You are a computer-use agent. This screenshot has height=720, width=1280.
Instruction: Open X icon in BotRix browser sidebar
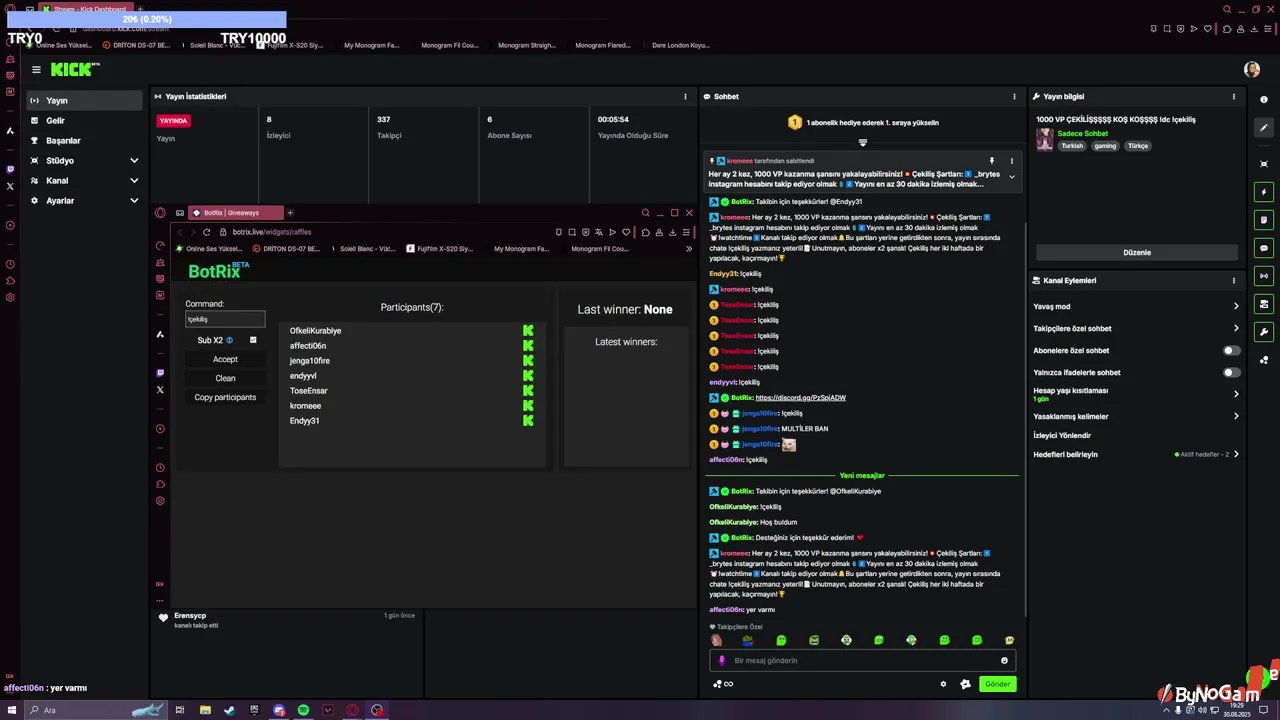(160, 390)
